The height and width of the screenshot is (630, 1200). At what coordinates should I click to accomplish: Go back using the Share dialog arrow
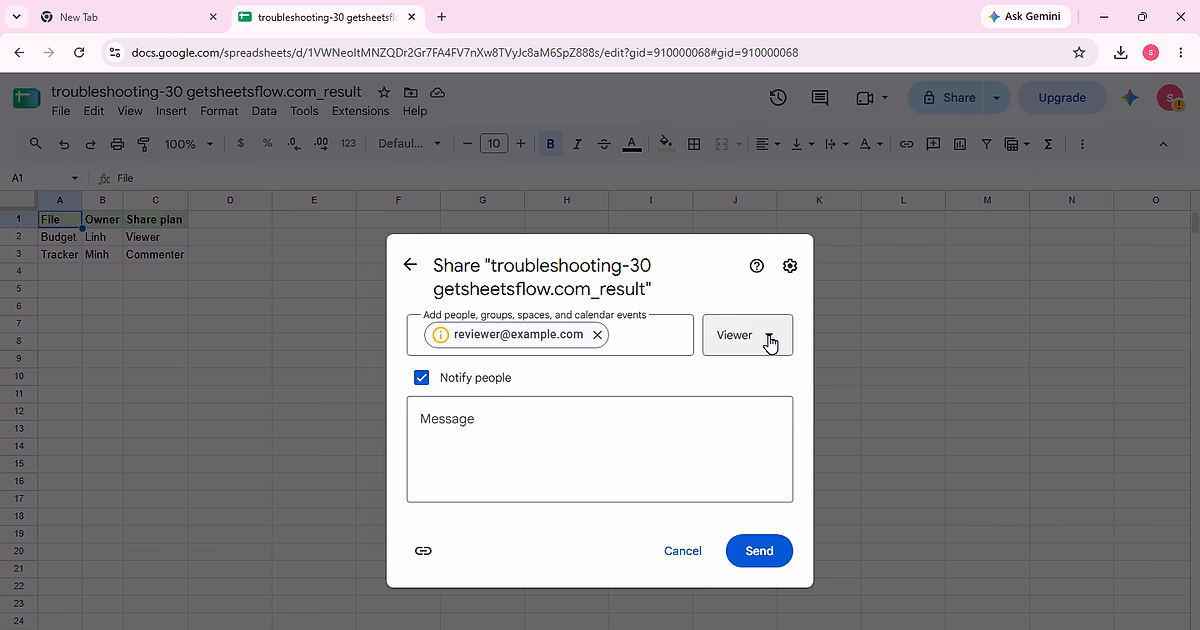pos(410,265)
